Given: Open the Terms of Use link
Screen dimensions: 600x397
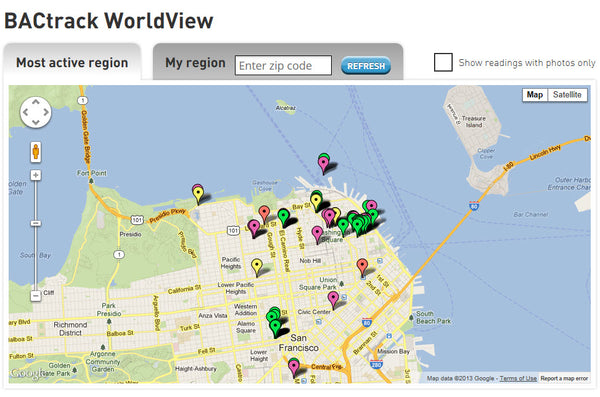Looking at the screenshot, I should (x=518, y=378).
